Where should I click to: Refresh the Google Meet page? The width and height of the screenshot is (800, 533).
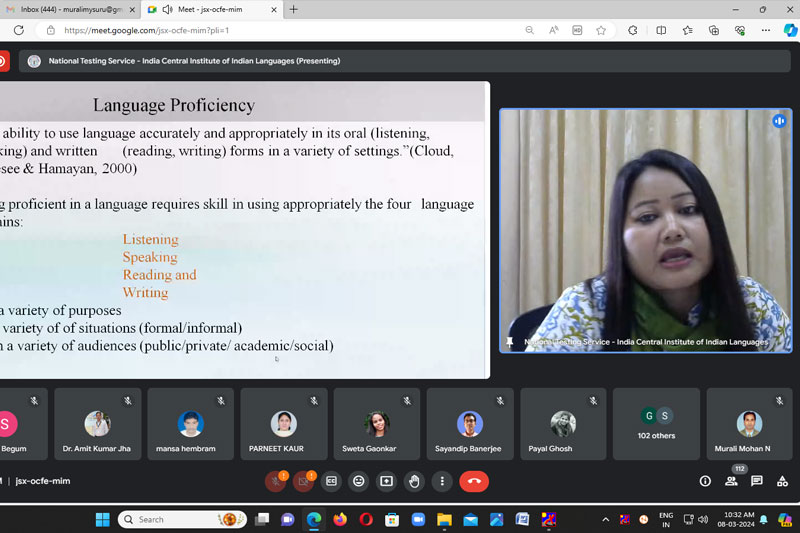click(19, 30)
